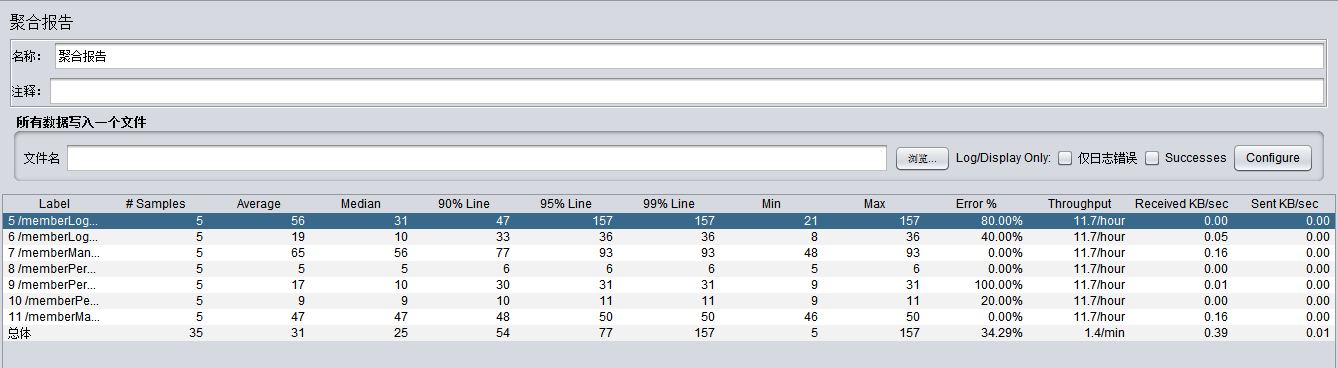Screen dimensions: 1338x368
Task: Sort by the Max column header
Action: 874,204
